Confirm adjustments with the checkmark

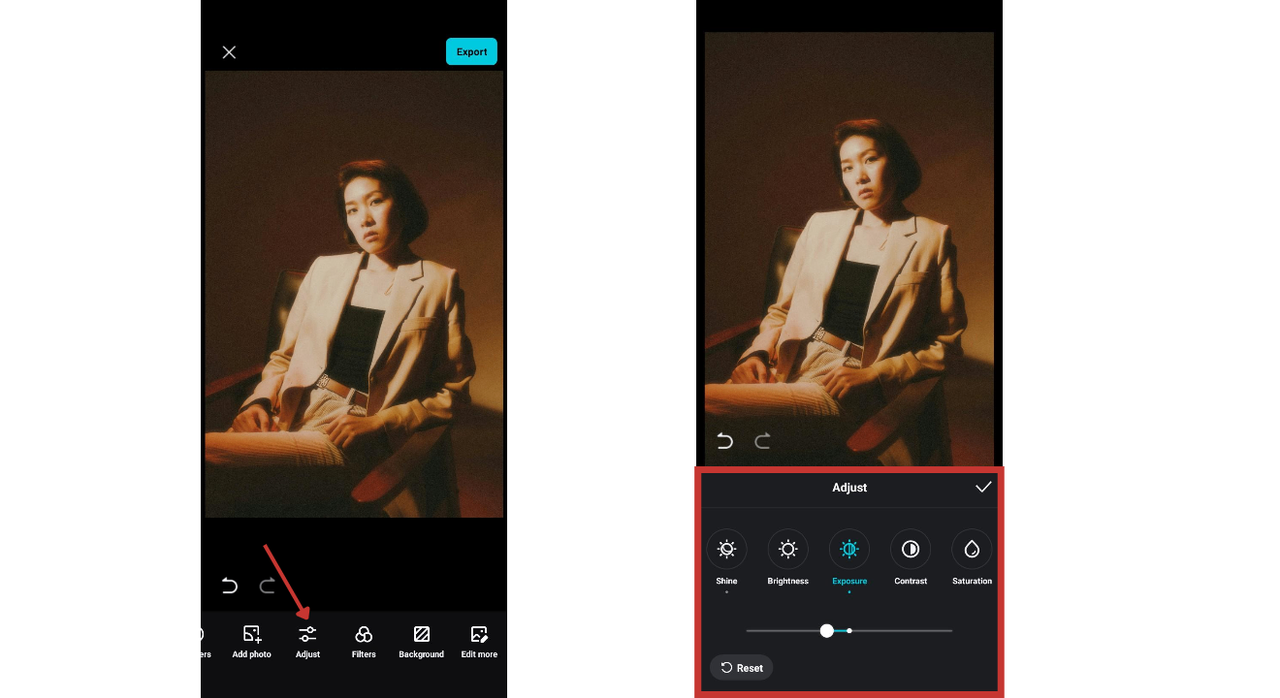(983, 487)
